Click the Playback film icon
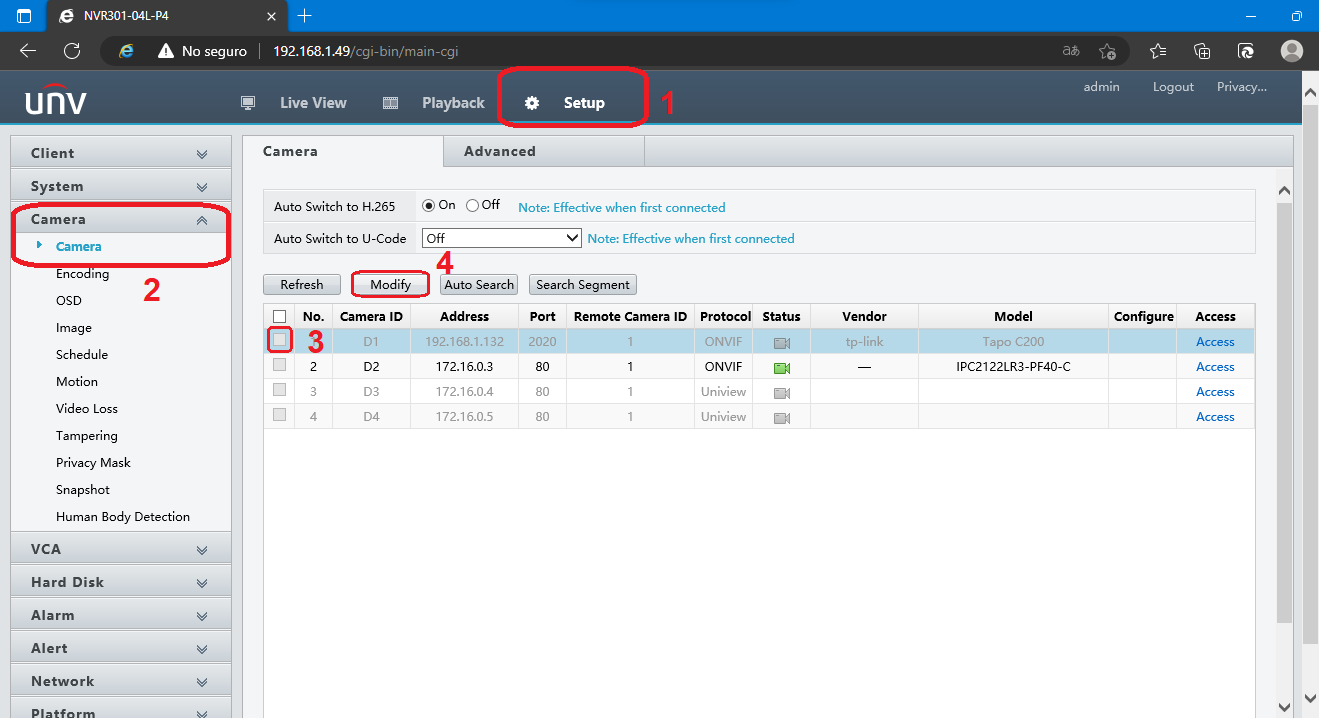The width and height of the screenshot is (1319, 718). point(391,103)
